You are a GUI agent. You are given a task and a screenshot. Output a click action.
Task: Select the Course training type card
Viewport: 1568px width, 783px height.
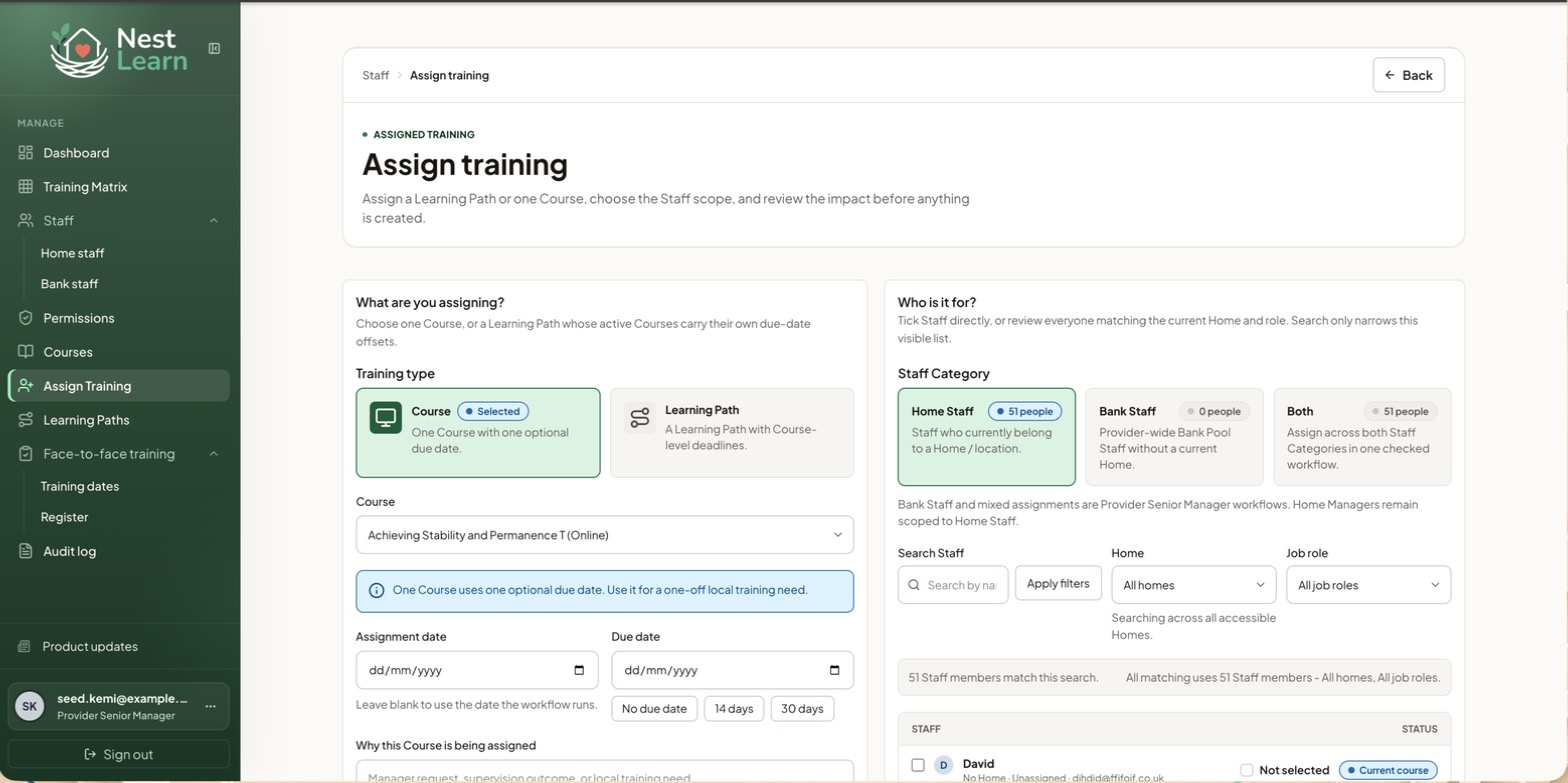[x=478, y=433]
